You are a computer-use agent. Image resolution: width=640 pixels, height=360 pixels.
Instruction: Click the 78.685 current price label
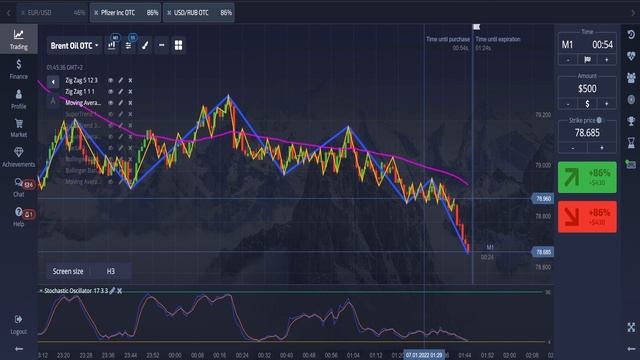click(543, 252)
